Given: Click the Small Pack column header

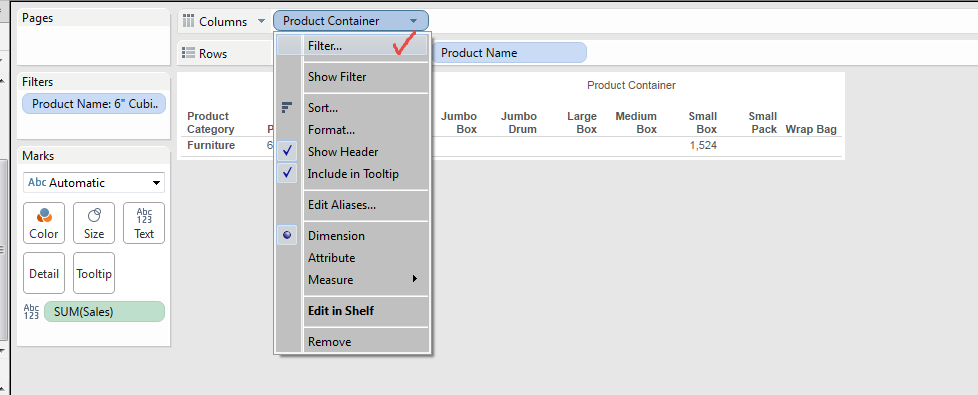Looking at the screenshot, I should click(763, 123).
